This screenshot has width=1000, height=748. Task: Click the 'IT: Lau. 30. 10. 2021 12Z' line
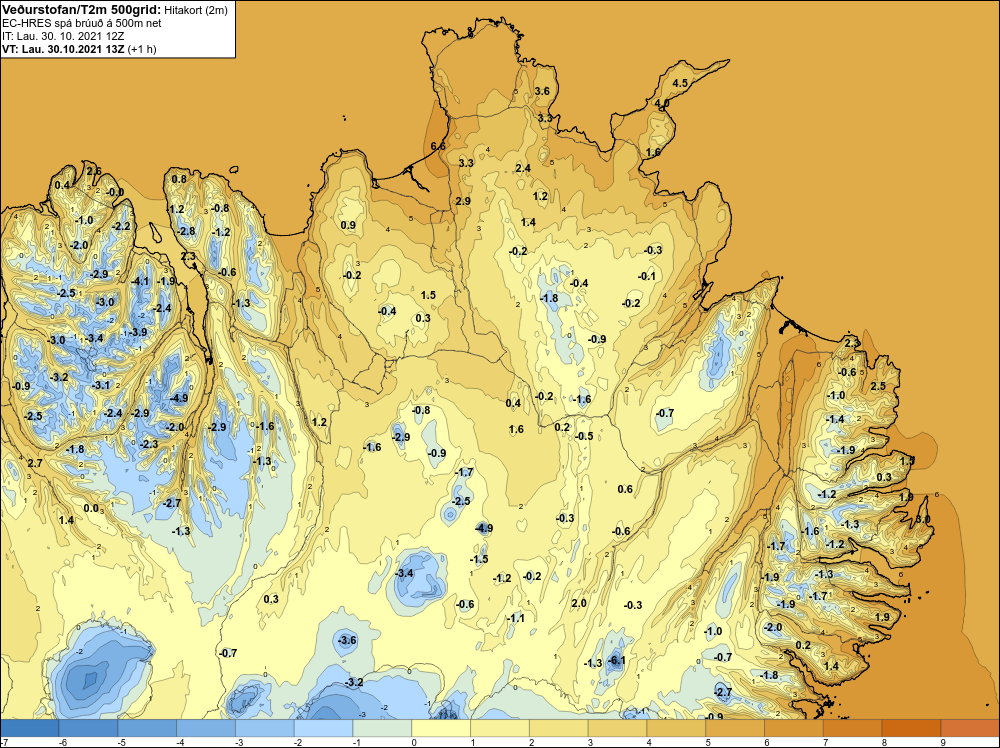63,36
